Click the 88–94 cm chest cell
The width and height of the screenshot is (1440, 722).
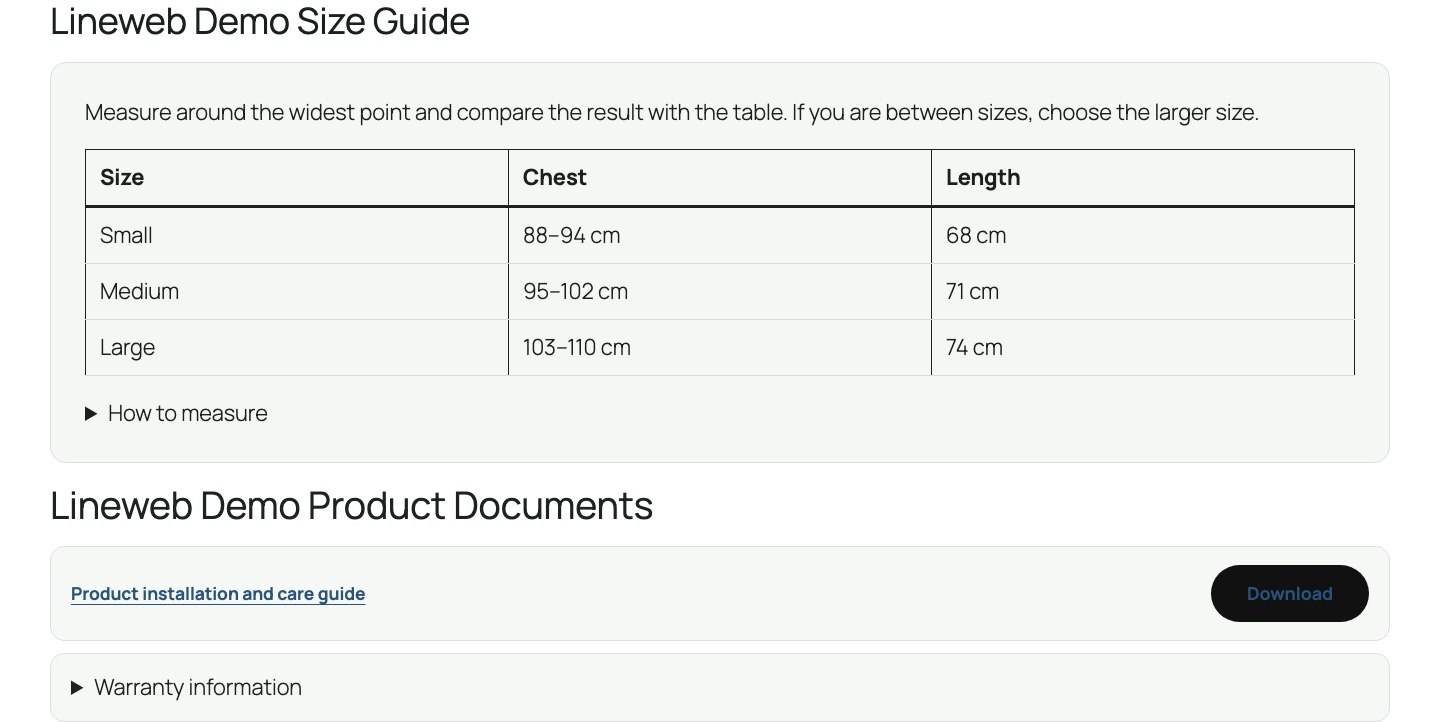720,236
